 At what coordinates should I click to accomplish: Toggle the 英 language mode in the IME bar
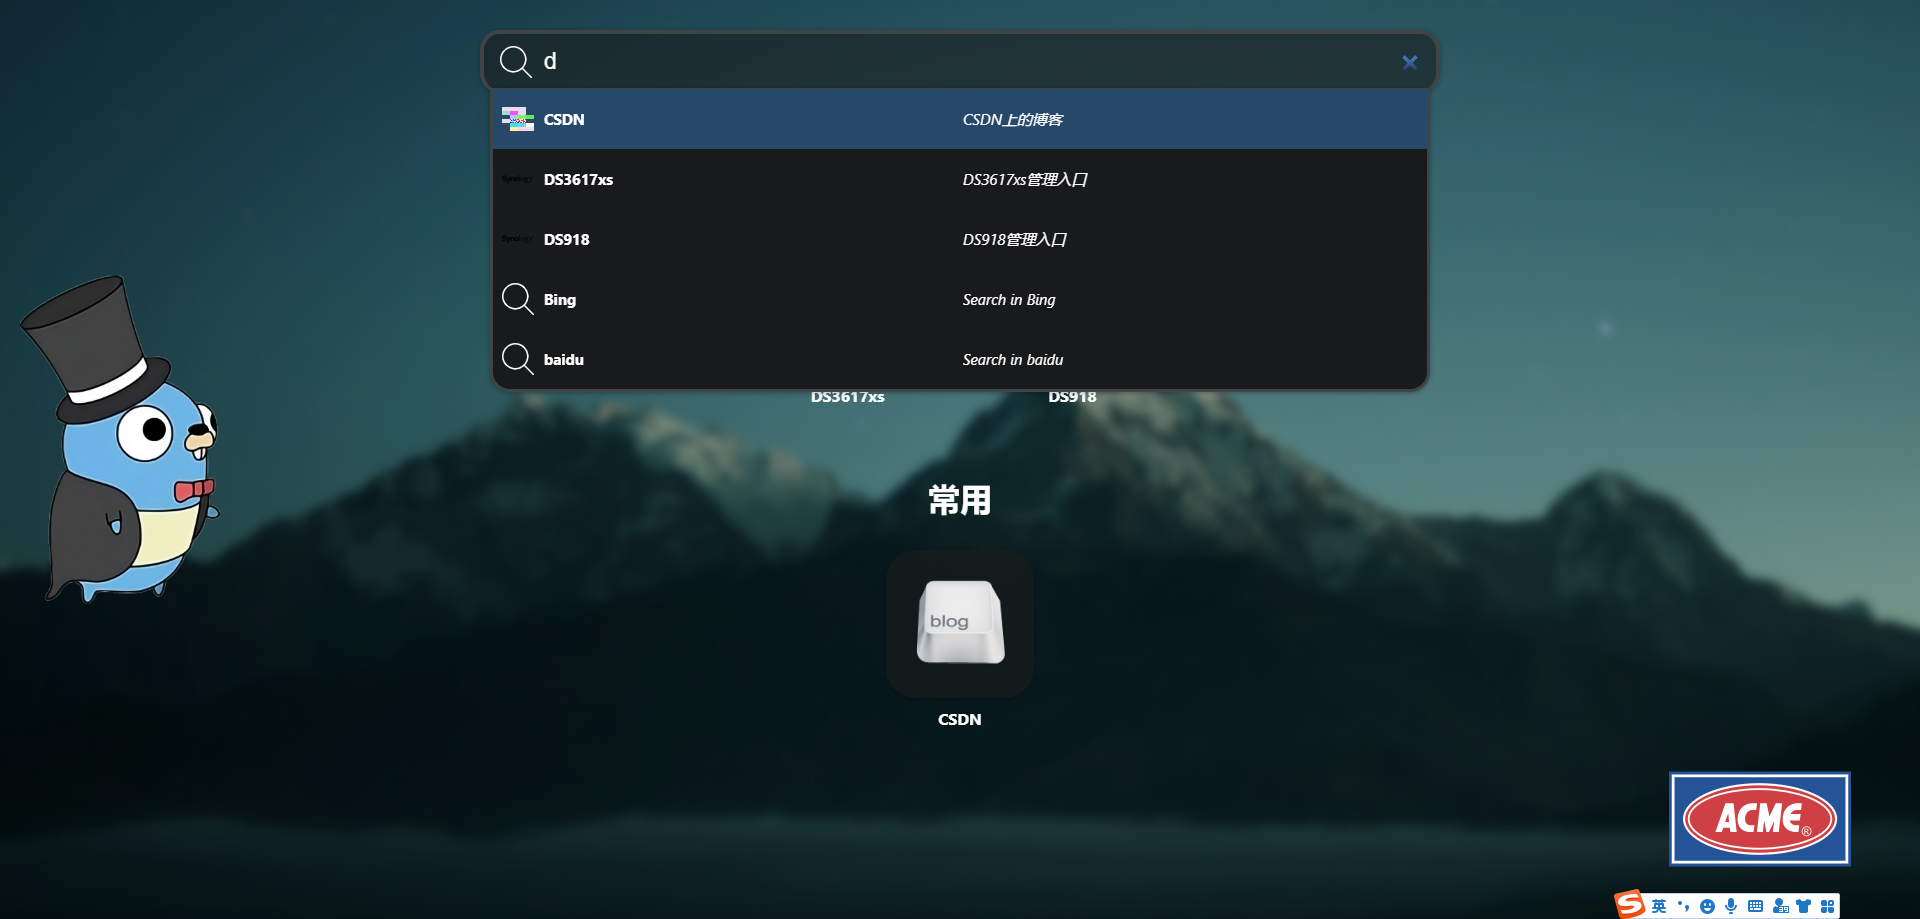coord(1659,906)
